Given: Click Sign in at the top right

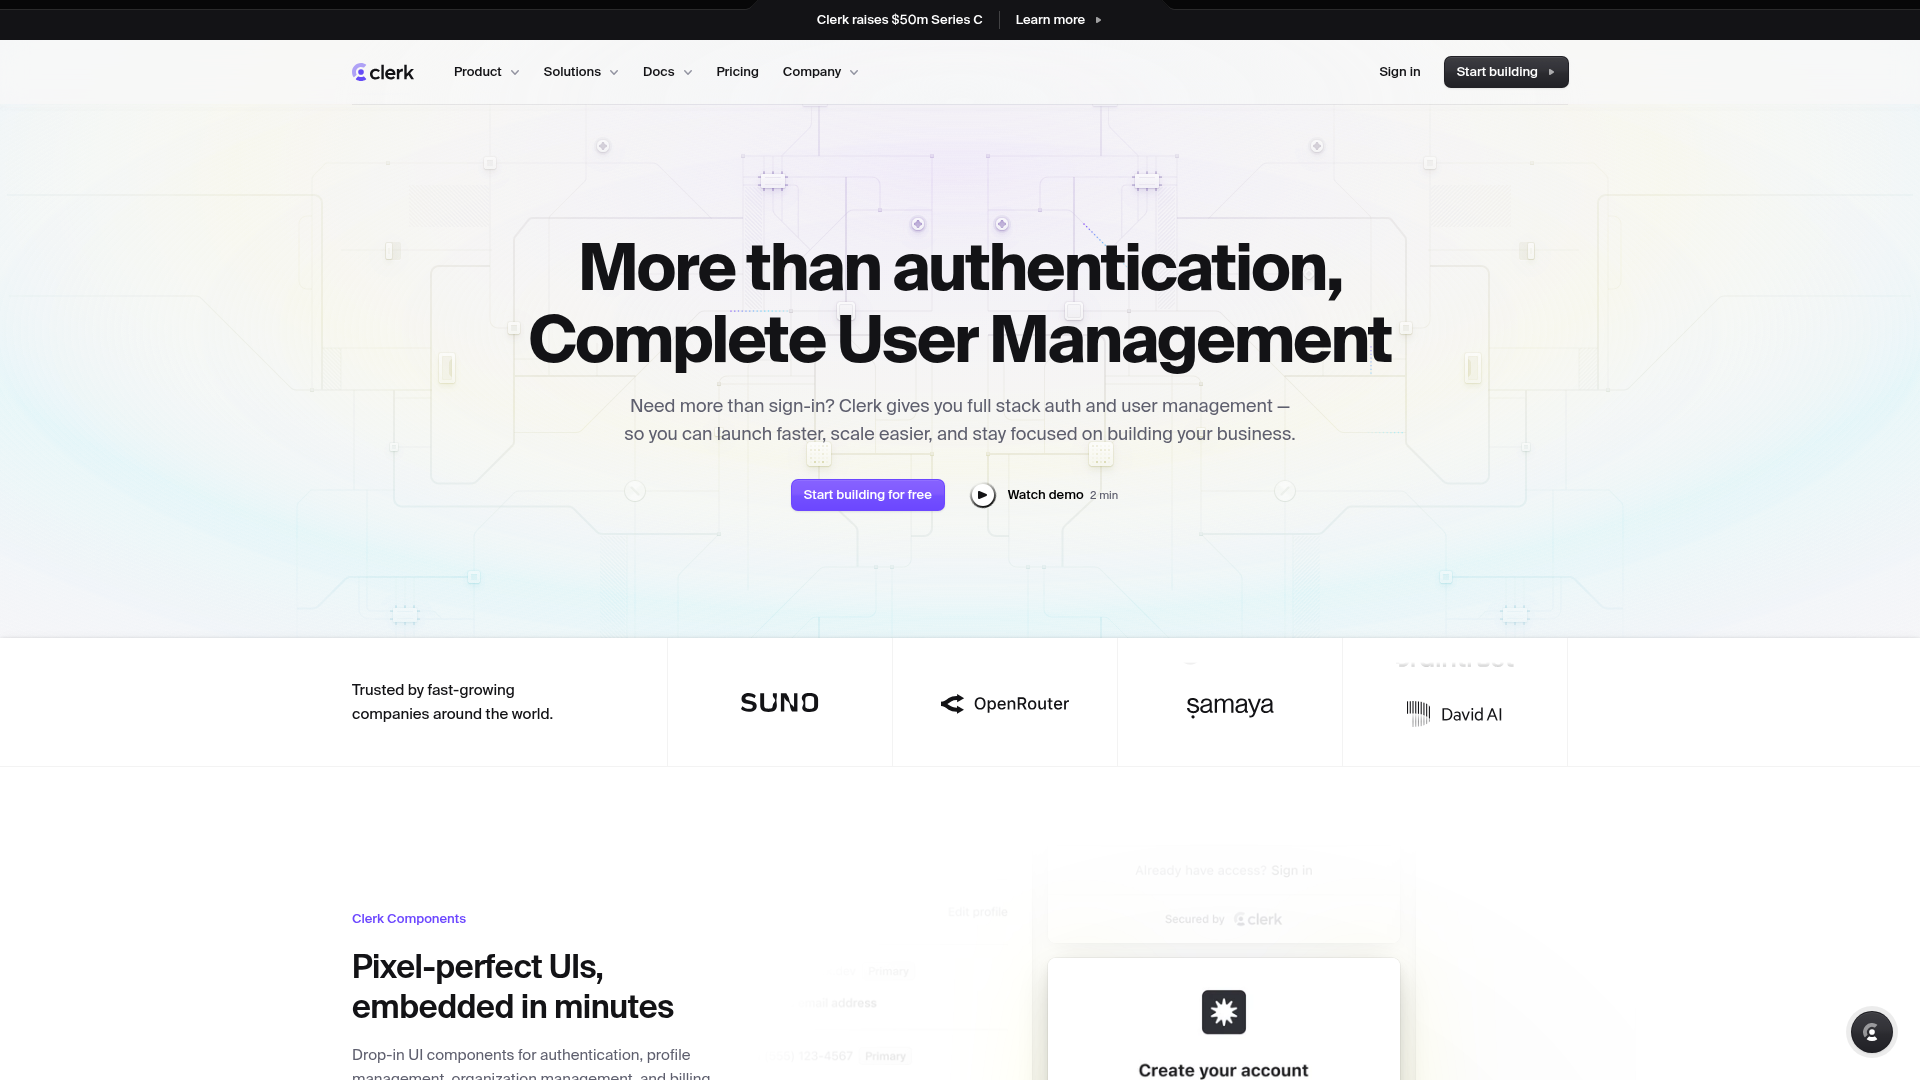Looking at the screenshot, I should click(x=1399, y=71).
